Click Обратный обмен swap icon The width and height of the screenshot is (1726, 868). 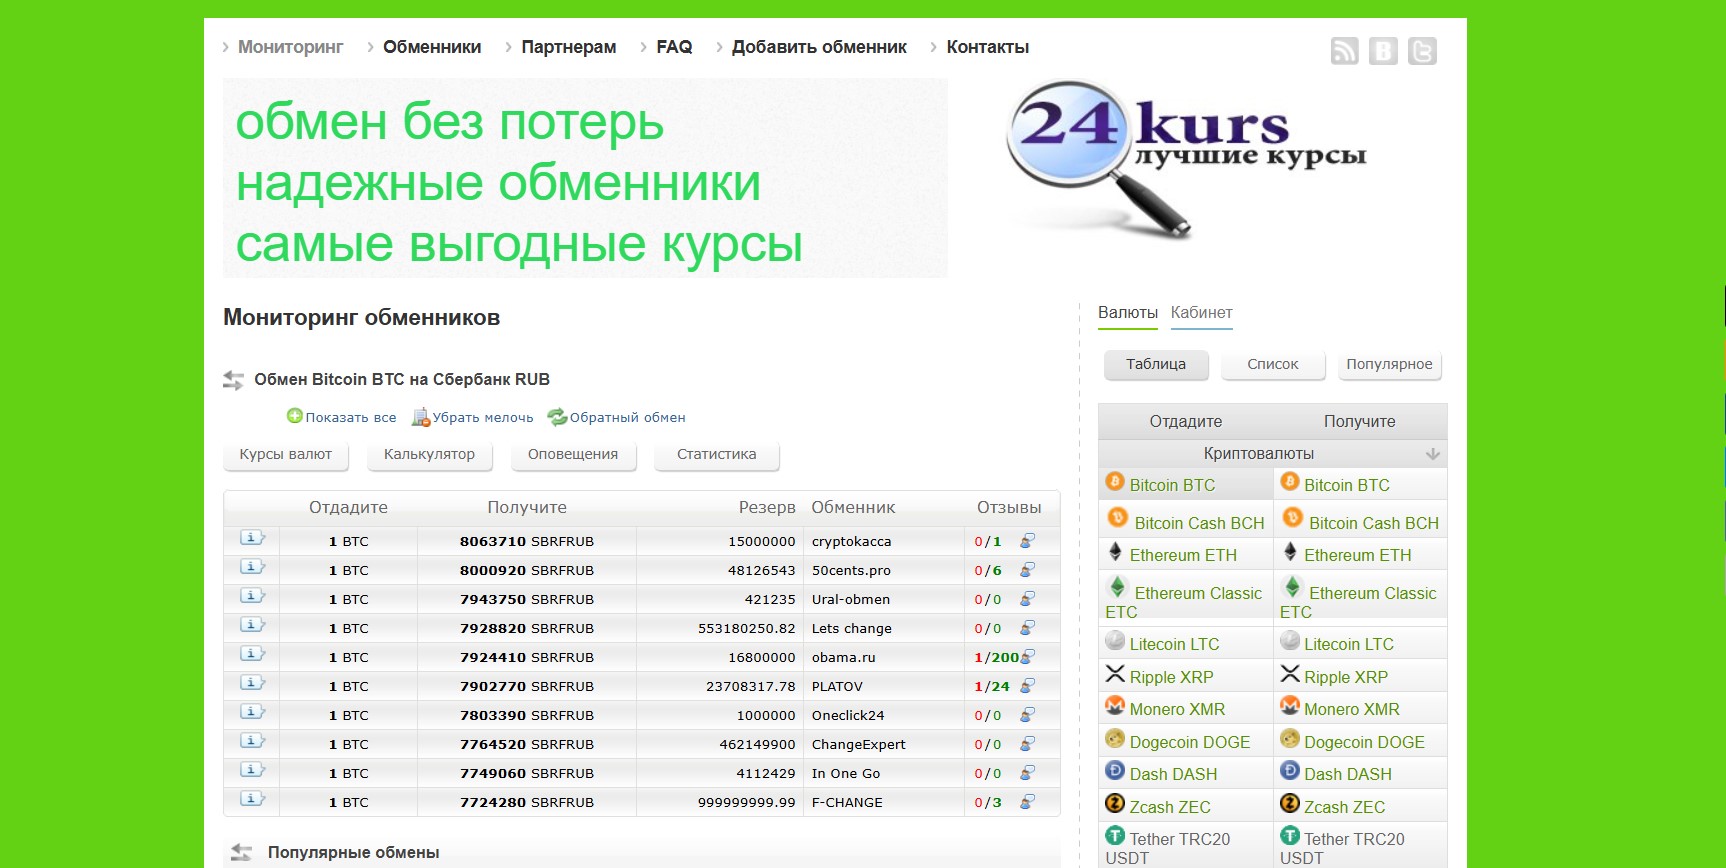557,417
